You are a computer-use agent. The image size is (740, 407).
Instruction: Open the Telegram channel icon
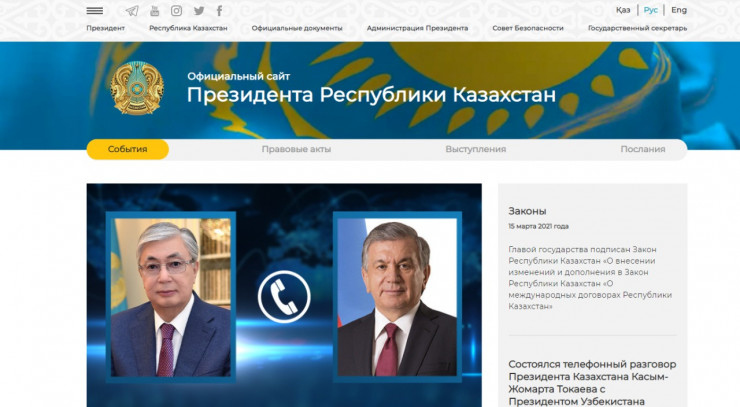coord(132,10)
